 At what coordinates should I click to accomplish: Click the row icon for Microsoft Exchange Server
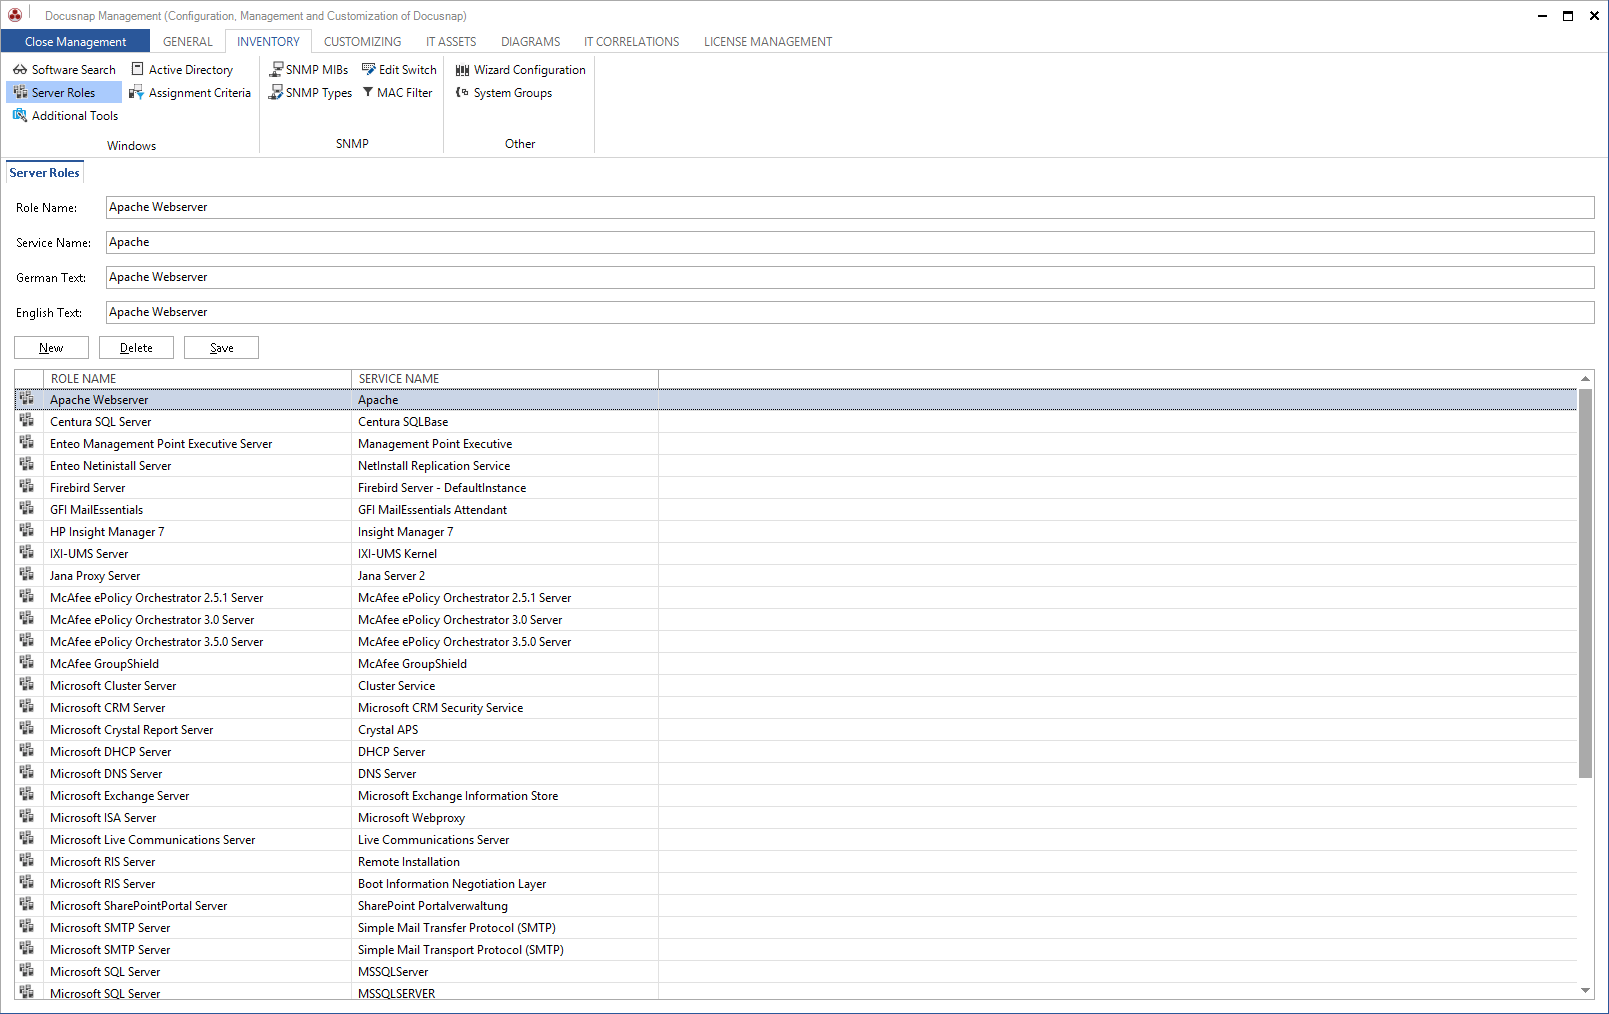27,795
